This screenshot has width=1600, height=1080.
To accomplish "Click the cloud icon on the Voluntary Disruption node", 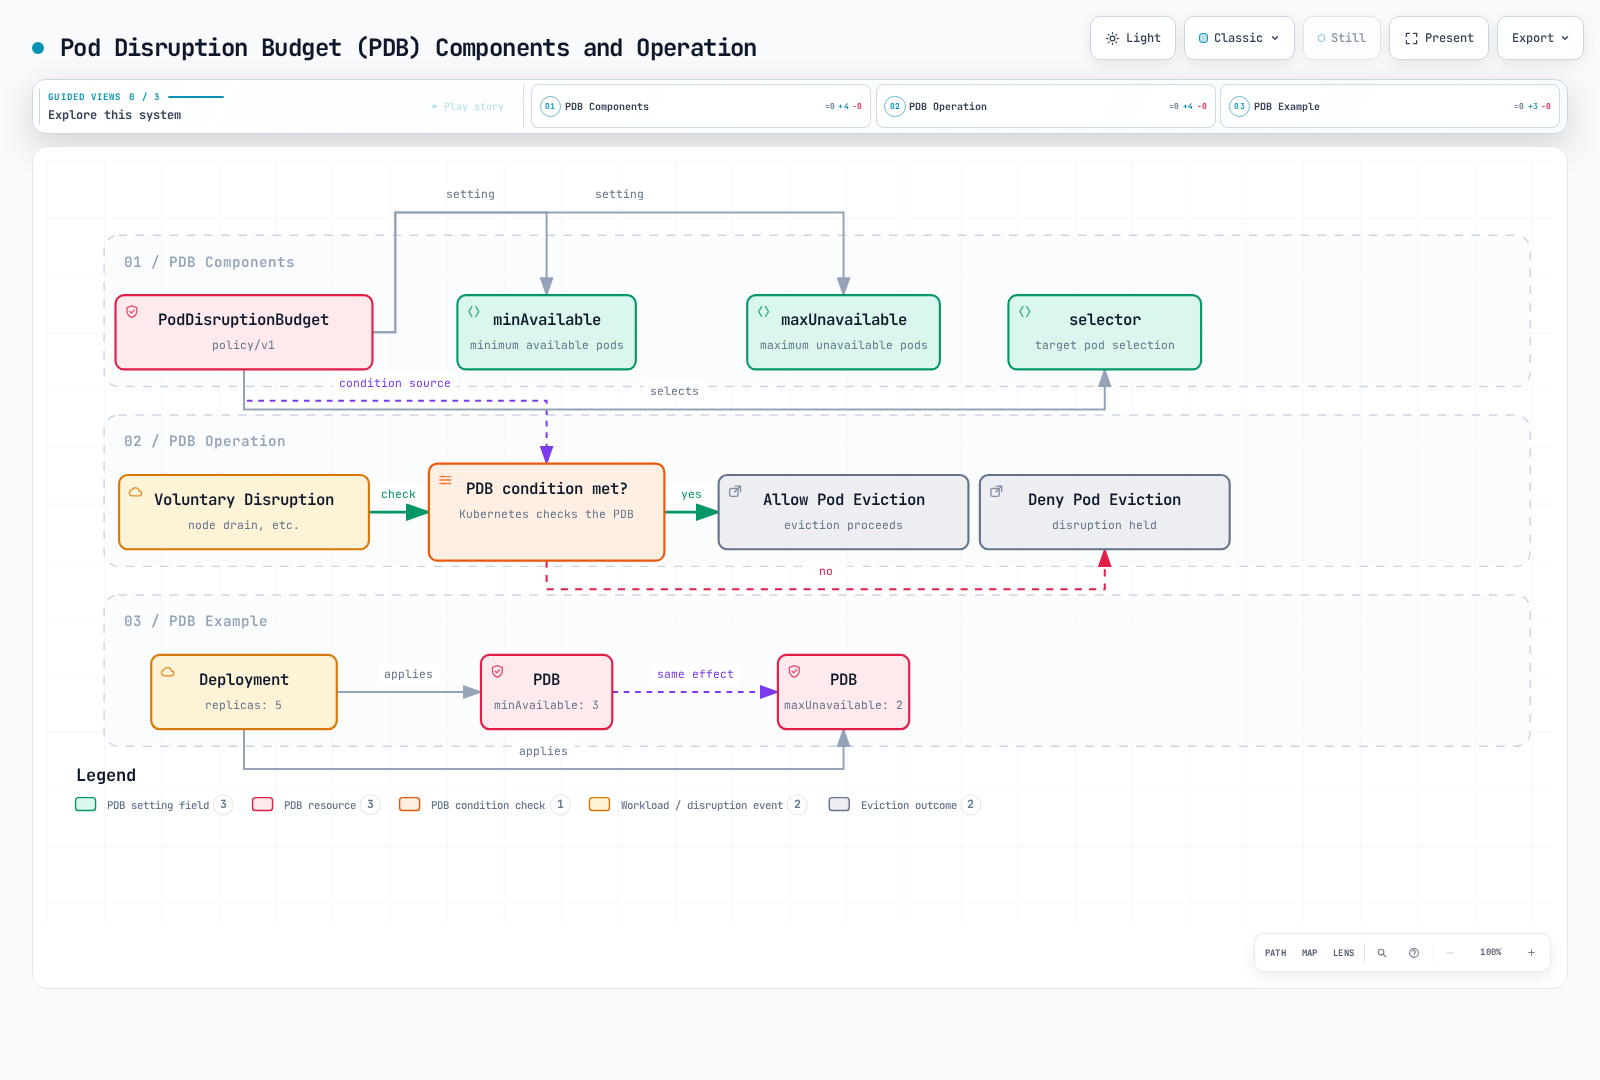I will [x=136, y=492].
